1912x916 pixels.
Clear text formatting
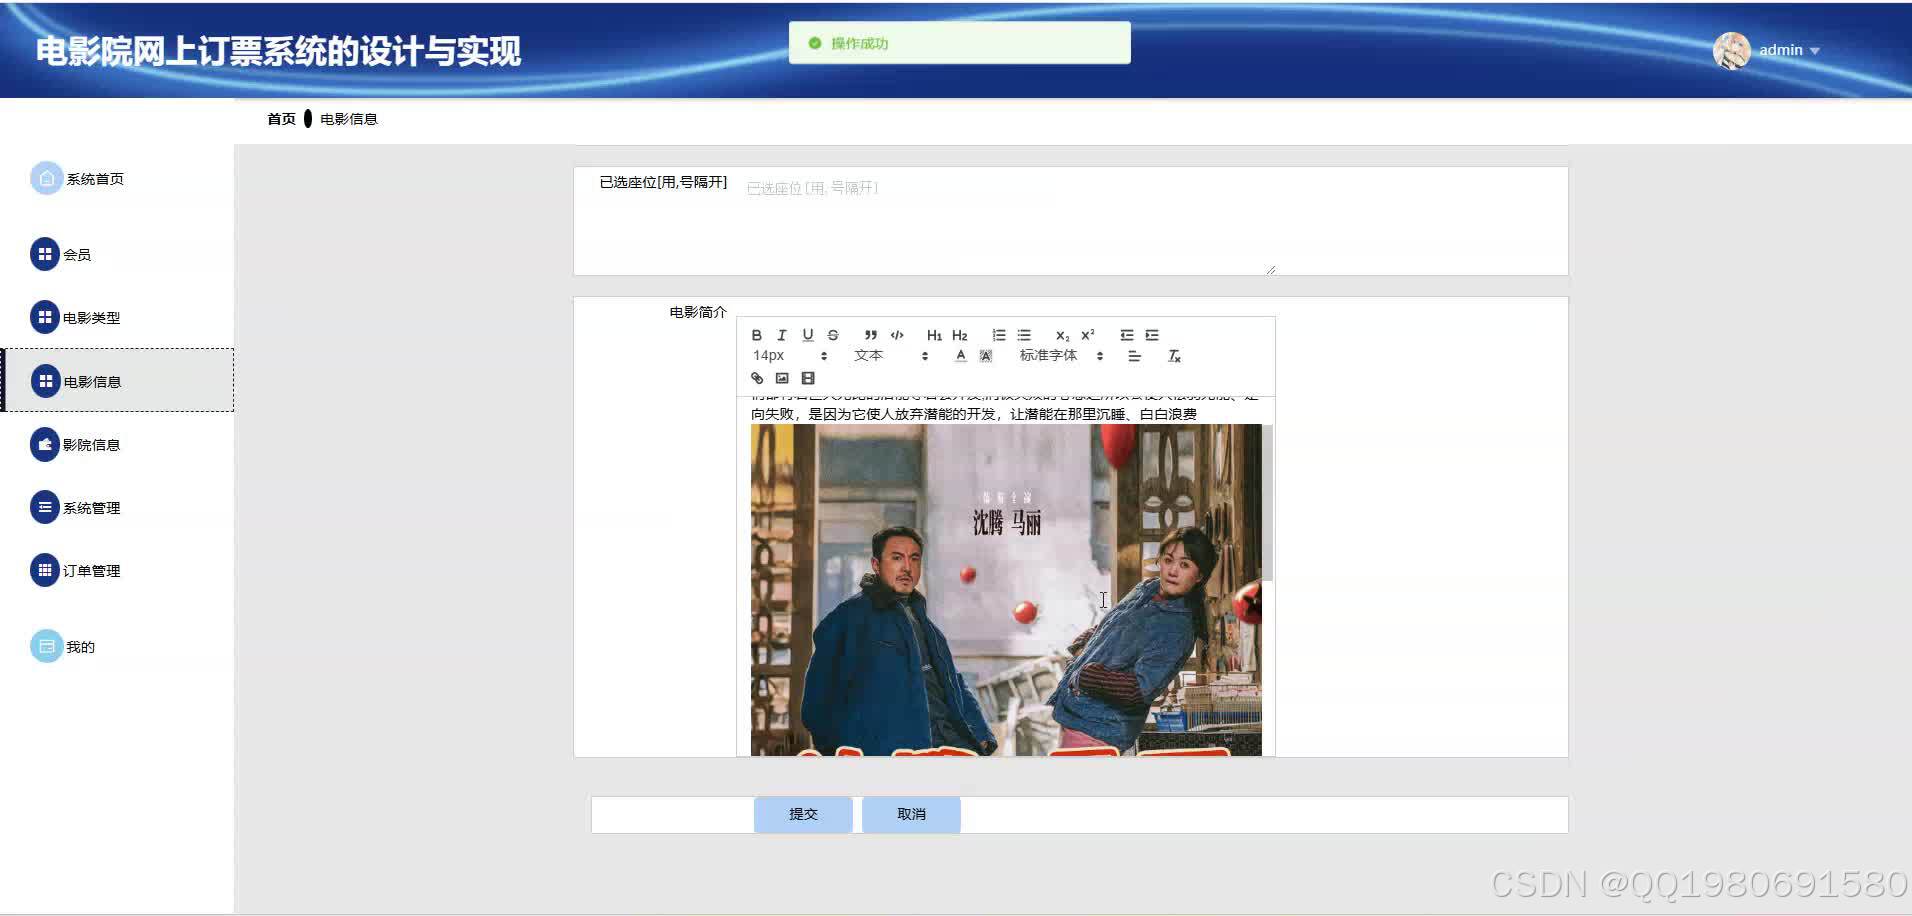(1175, 356)
